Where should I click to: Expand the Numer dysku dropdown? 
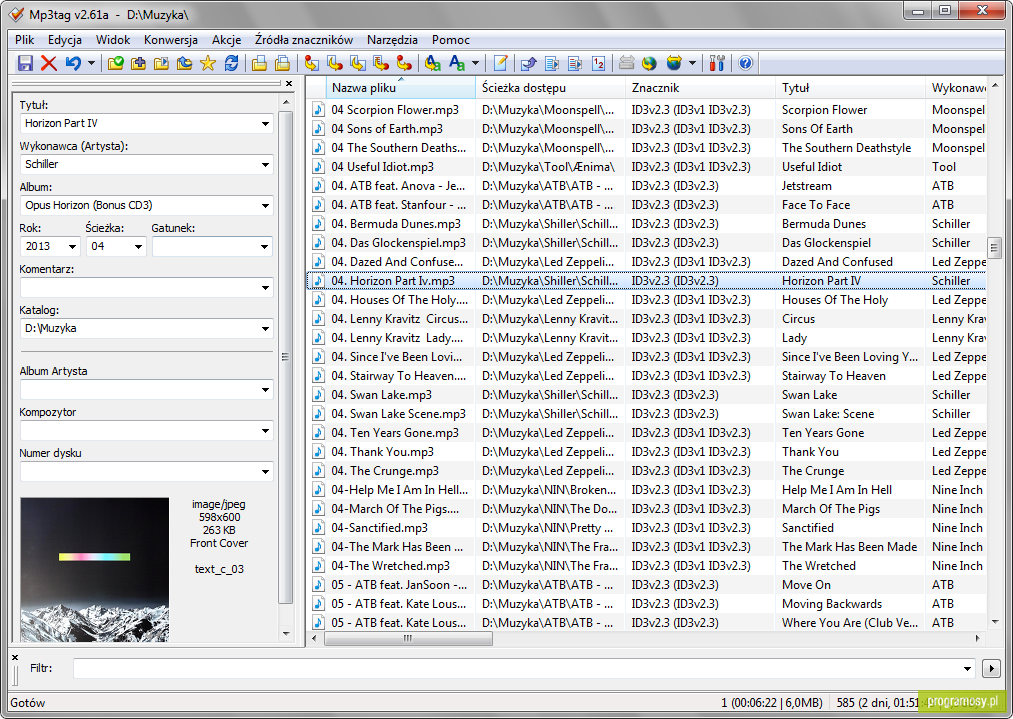tap(265, 472)
